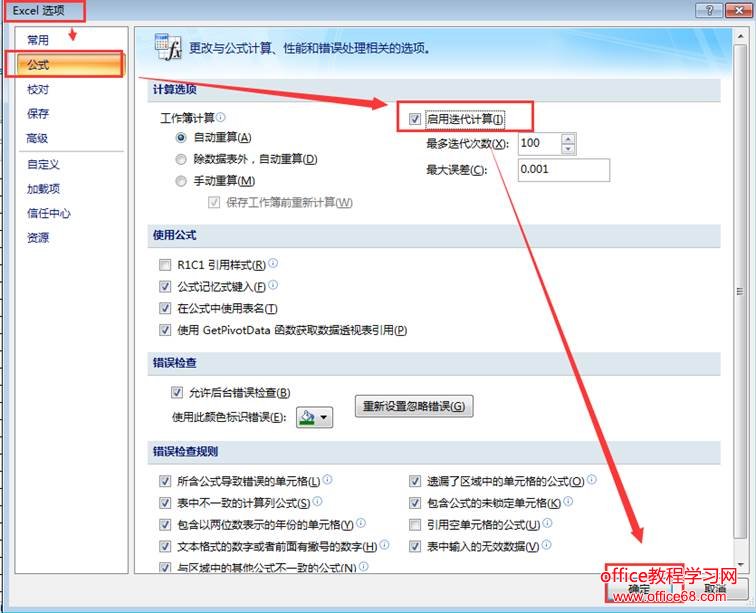Click info icon beside 遗漏了区域中的单元格的公式
The width and height of the screenshot is (756, 613).
point(592,479)
